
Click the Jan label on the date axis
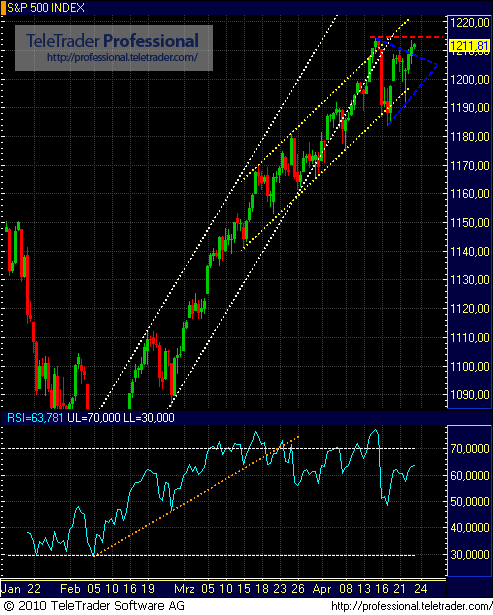(x=11, y=589)
